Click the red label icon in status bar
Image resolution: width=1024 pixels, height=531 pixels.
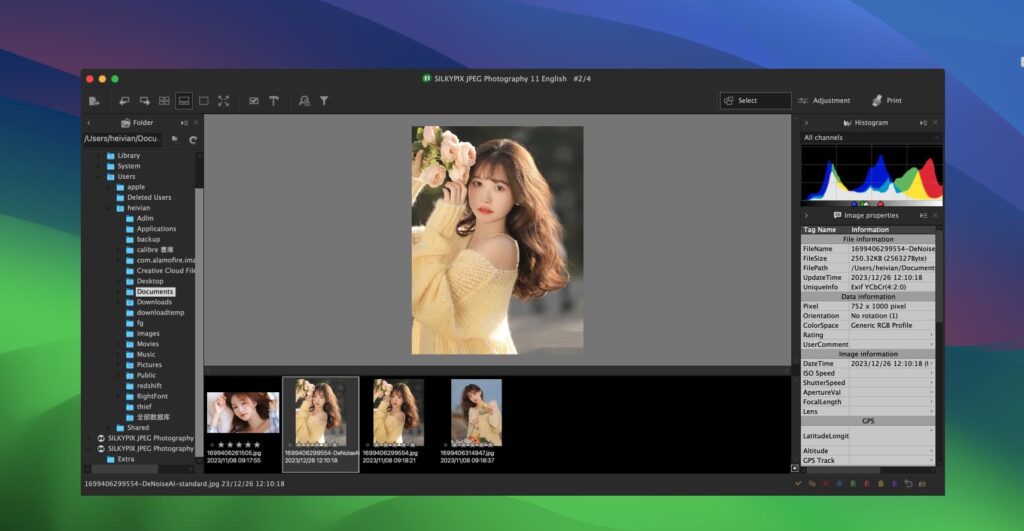pos(867,483)
